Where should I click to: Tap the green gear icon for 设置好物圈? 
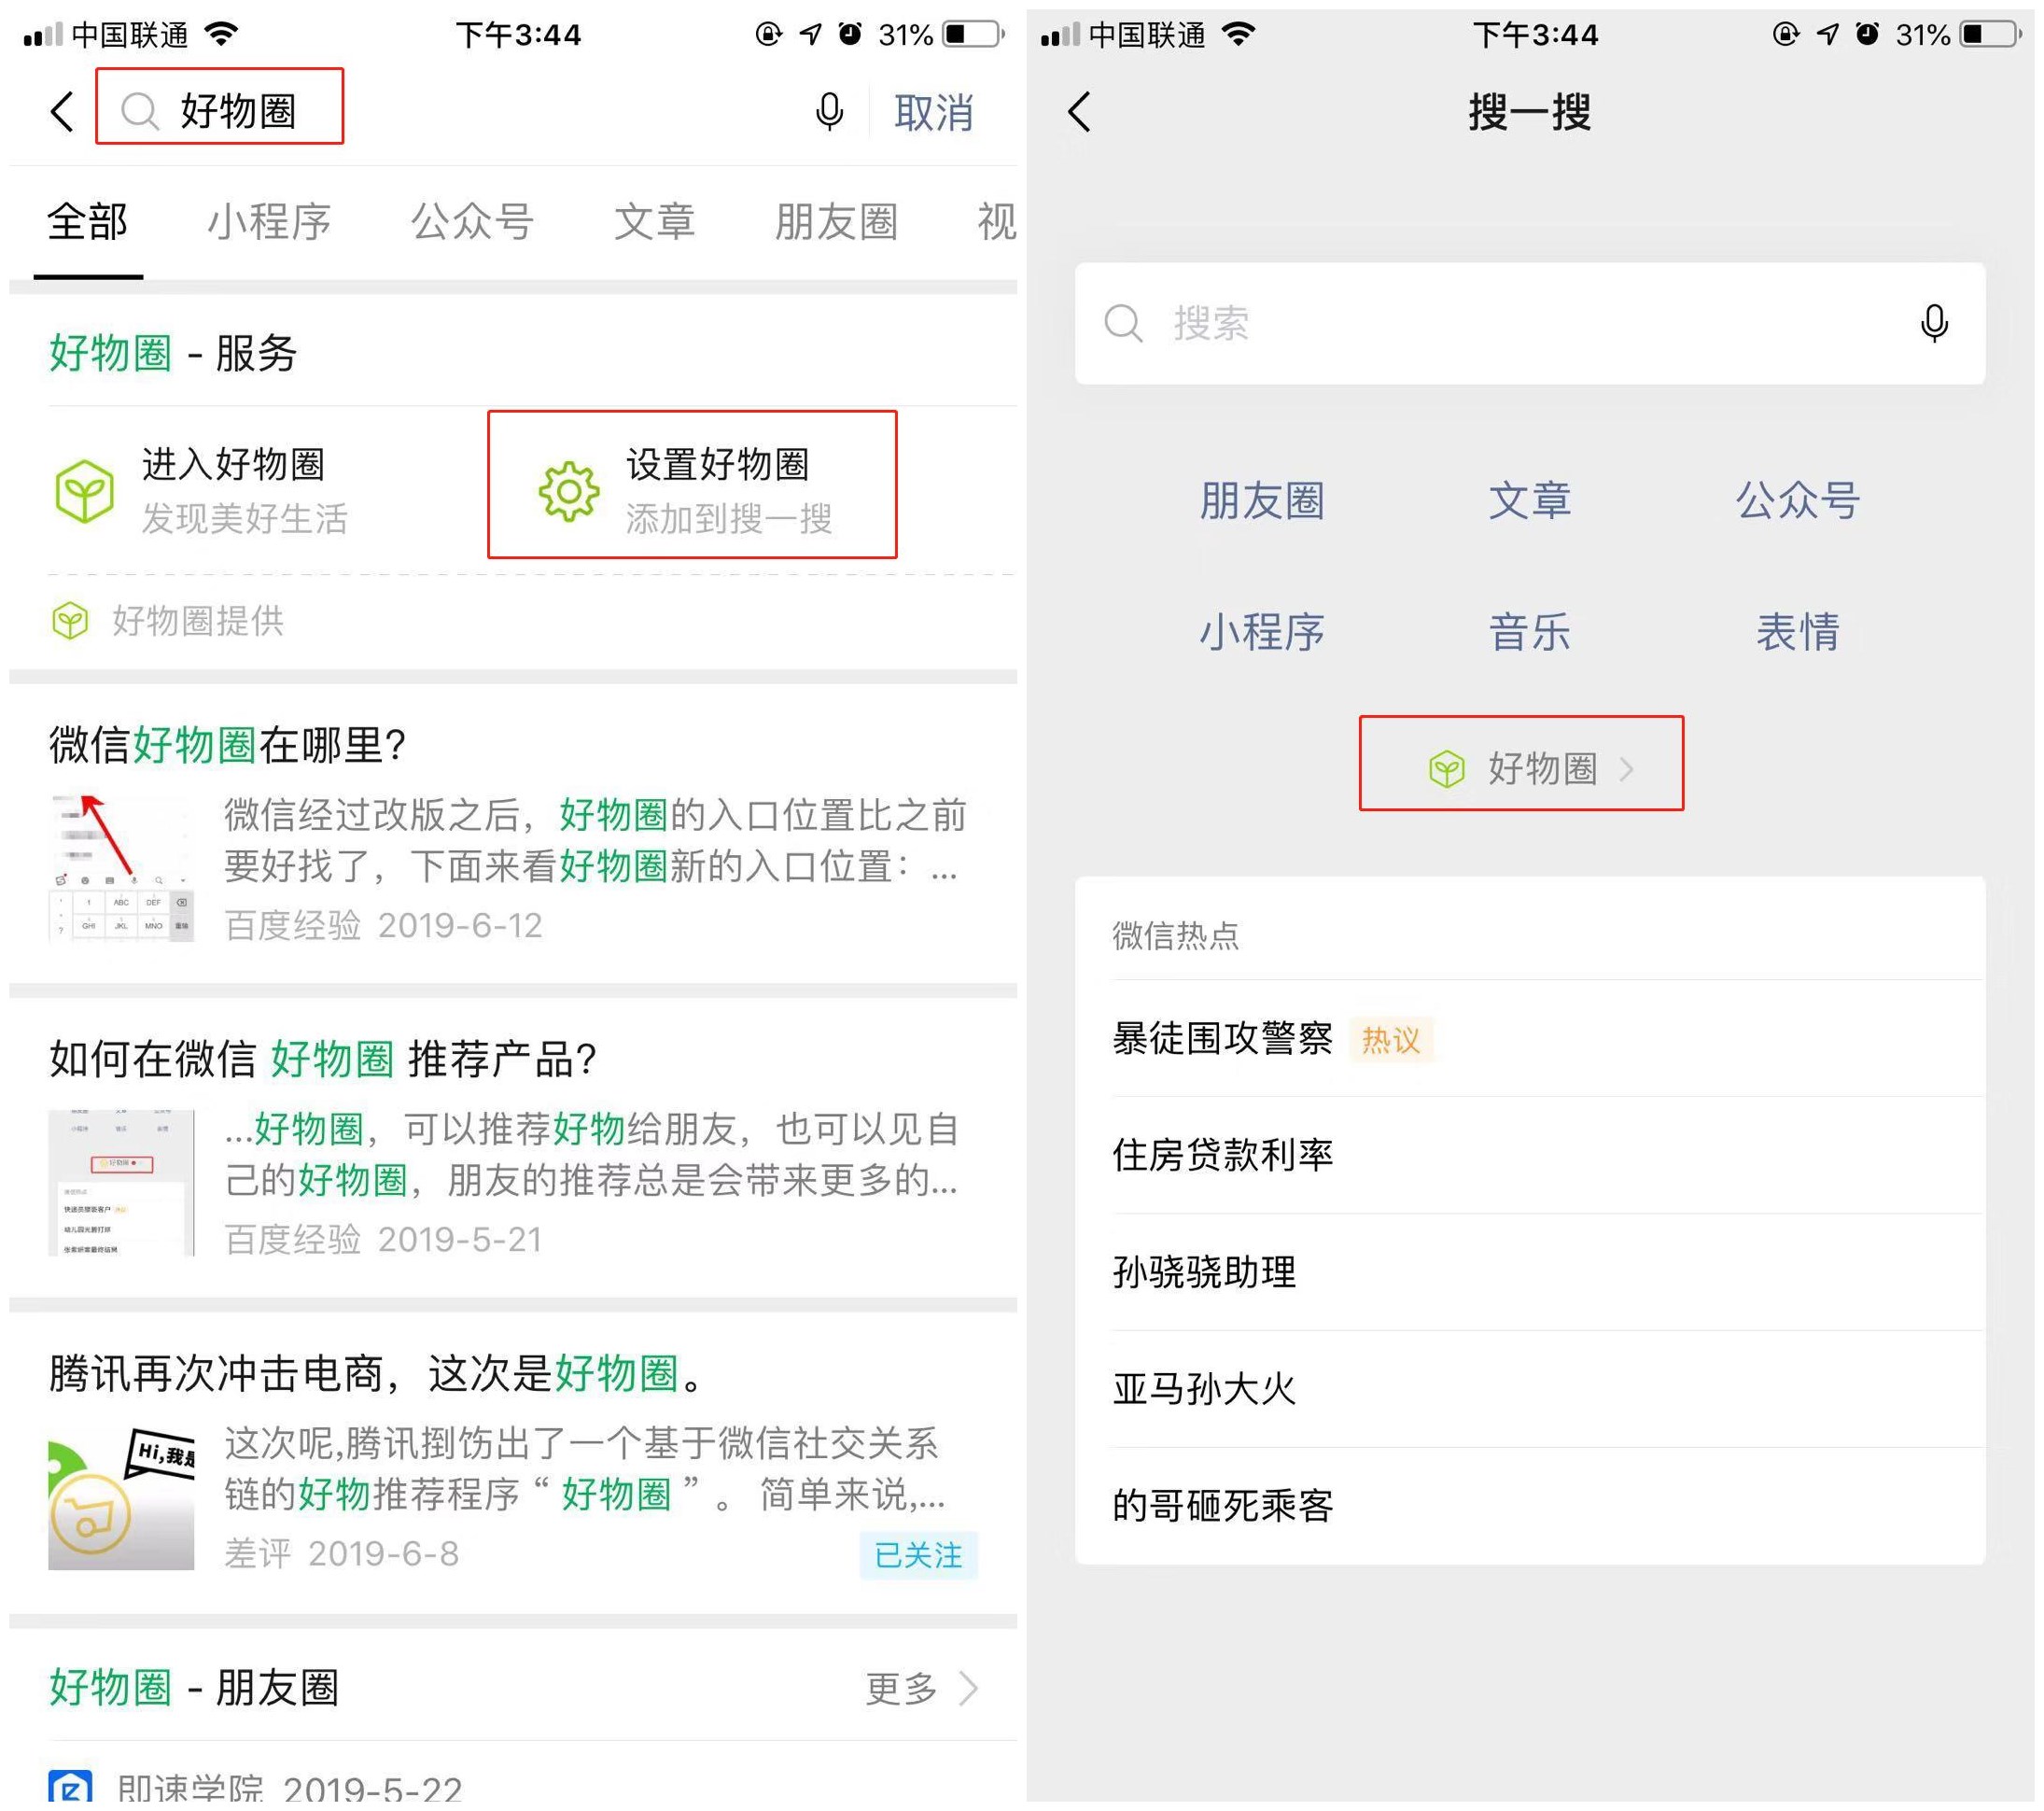[569, 491]
